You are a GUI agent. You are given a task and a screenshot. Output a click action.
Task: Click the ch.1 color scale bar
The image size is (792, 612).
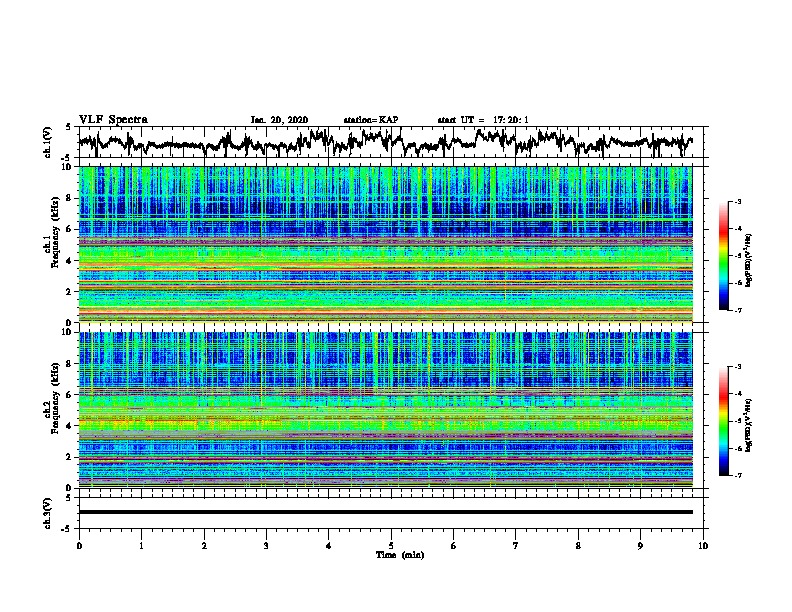click(x=723, y=256)
